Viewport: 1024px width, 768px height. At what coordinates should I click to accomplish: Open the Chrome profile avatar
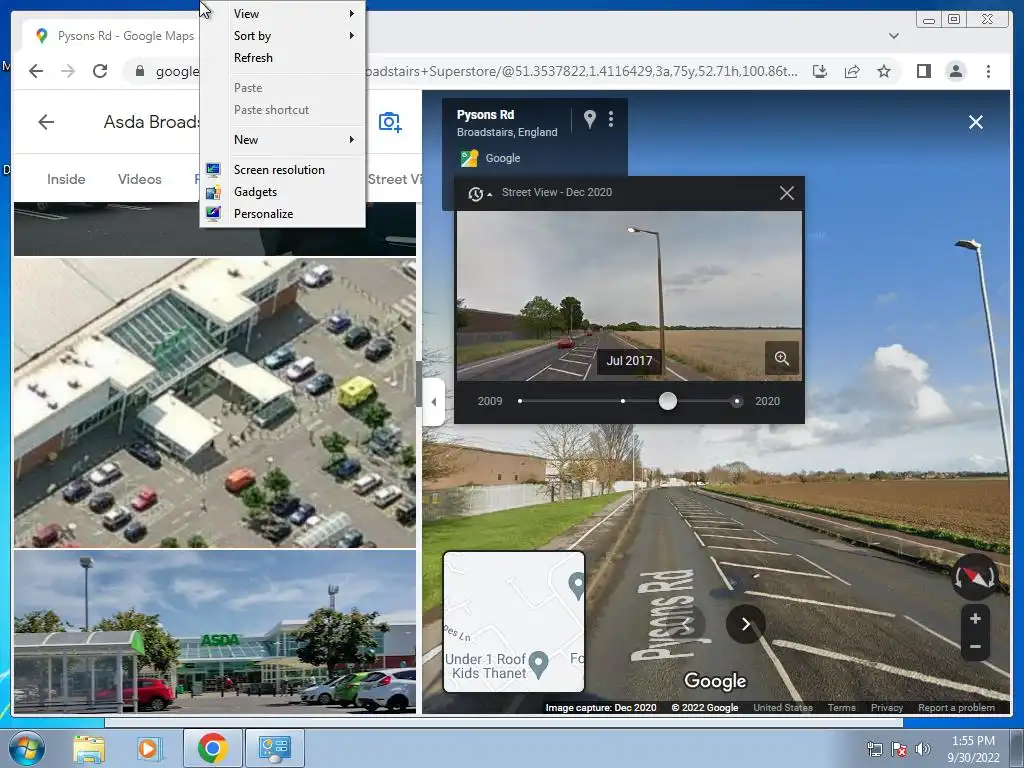(955, 71)
